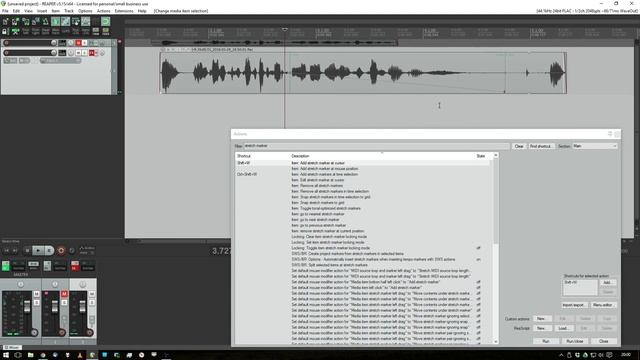Open the Edit menu
Image resolution: width=640 pixels, height=360 pixels.
pos(16,11)
